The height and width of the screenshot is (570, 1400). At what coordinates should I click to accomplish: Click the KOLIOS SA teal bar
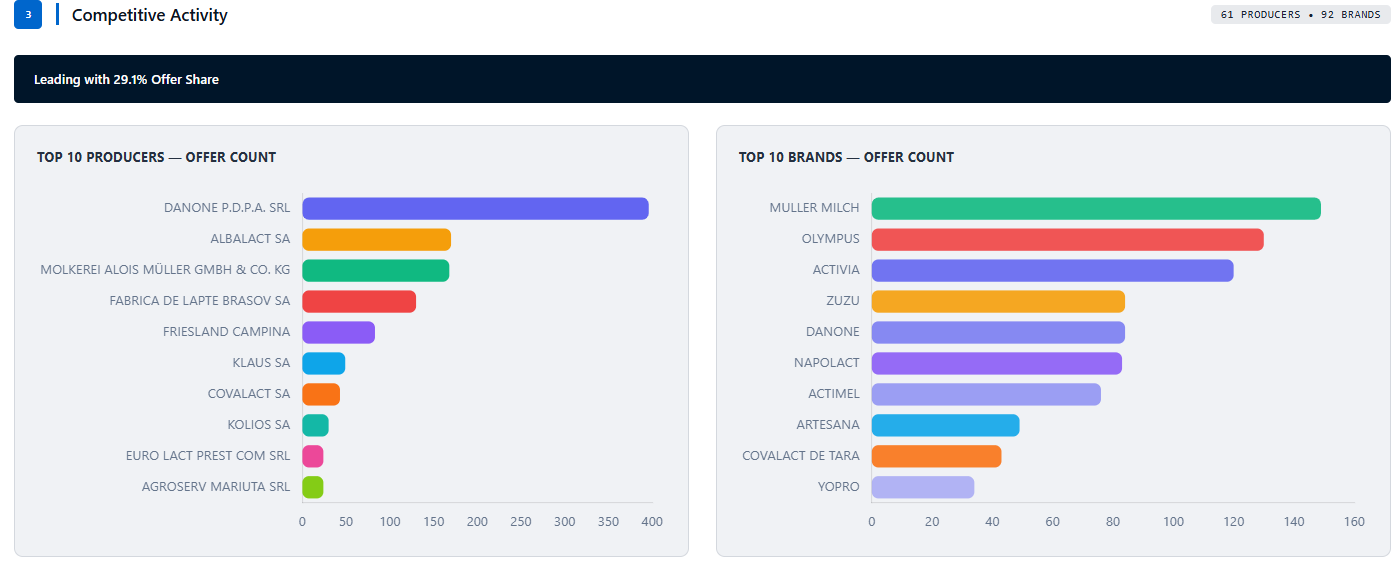coord(315,425)
